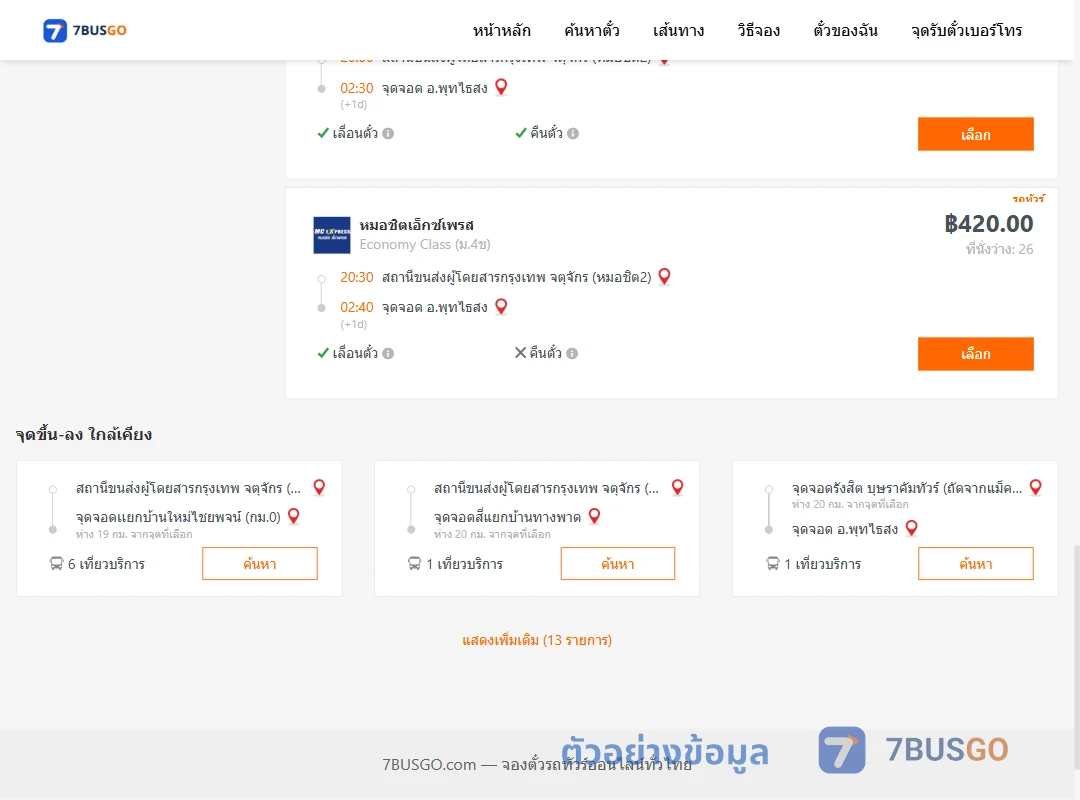Open the เส้นทาง menu item
Viewport: 1080px width, 800px height.
(678, 30)
